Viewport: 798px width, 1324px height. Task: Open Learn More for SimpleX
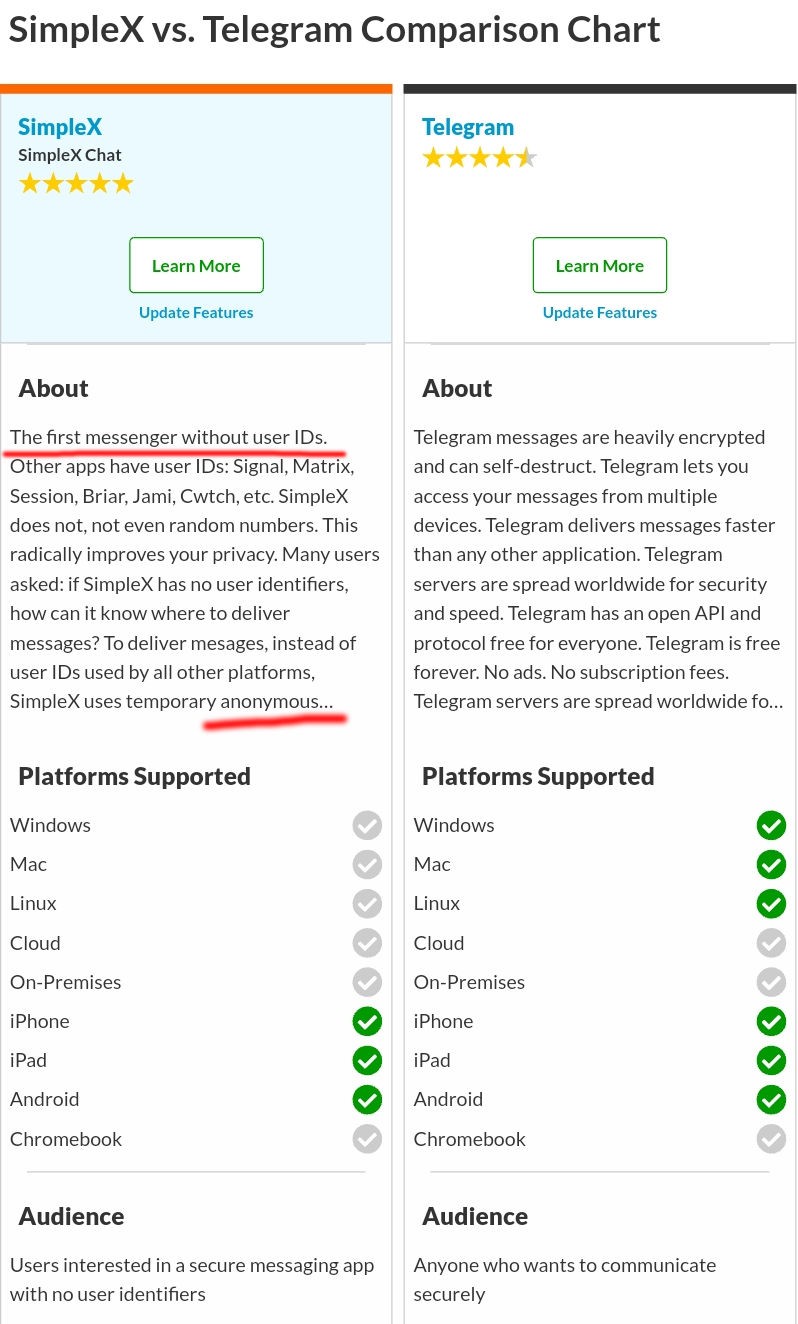pos(196,265)
